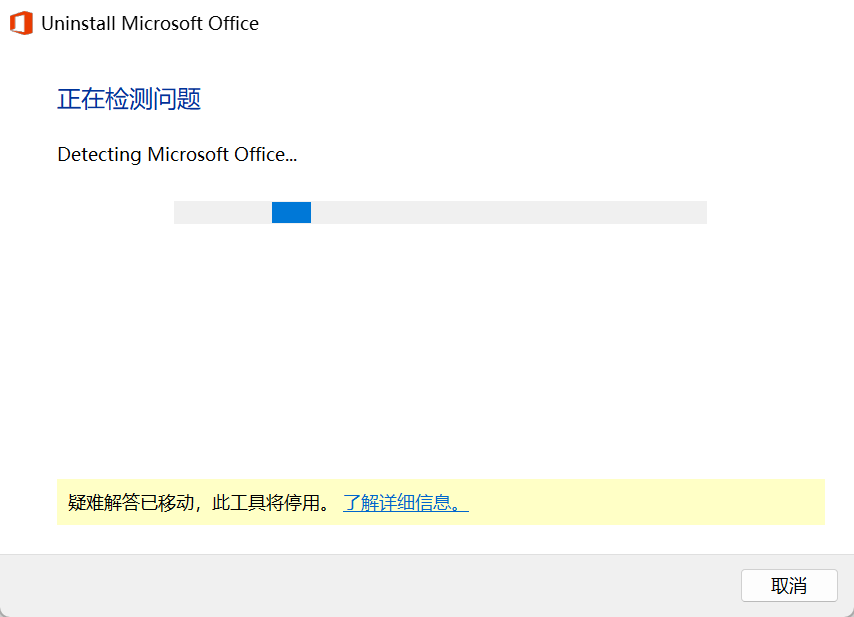Click the blue progress indicator block

tap(291, 212)
